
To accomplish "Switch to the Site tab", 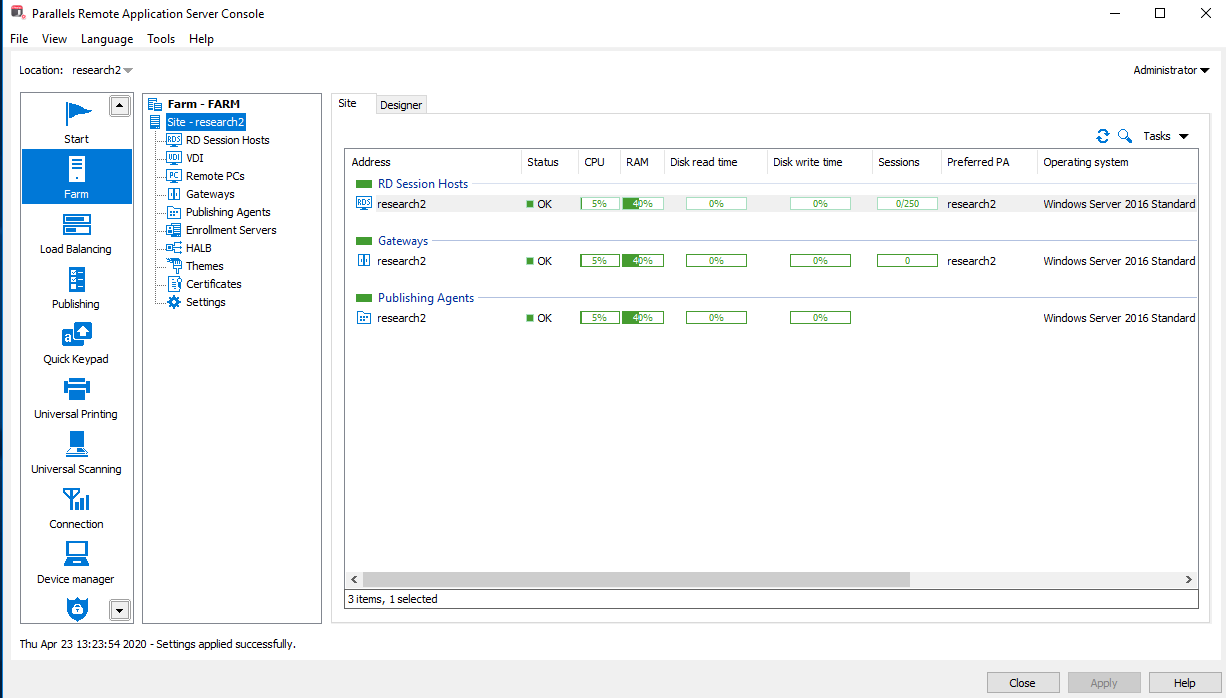I will coord(347,103).
